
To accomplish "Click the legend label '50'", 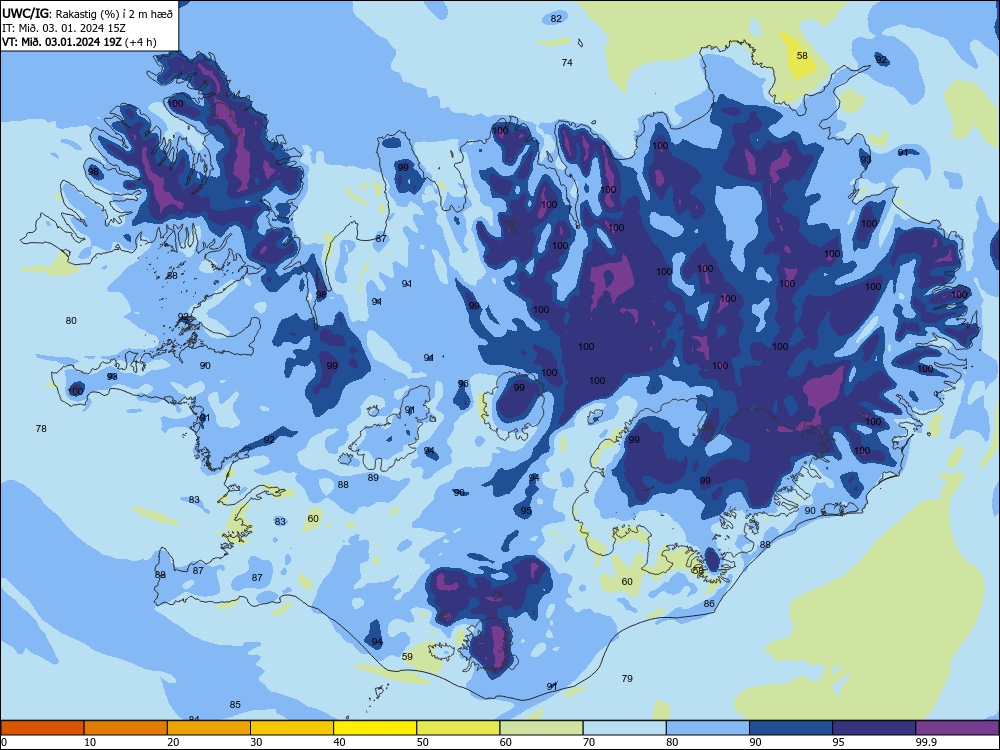I will pos(423,742).
